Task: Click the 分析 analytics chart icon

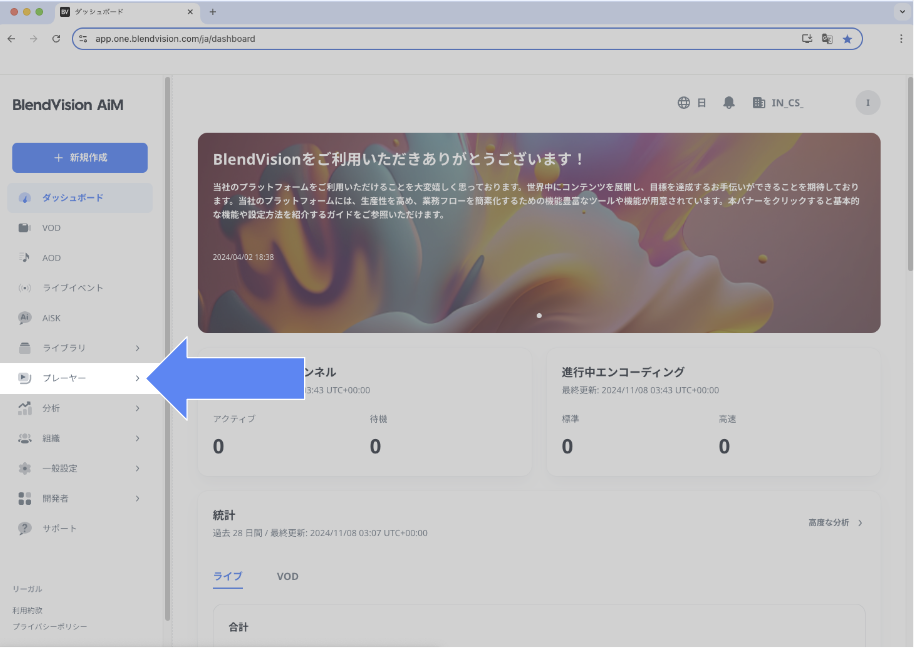Action: (x=24, y=408)
